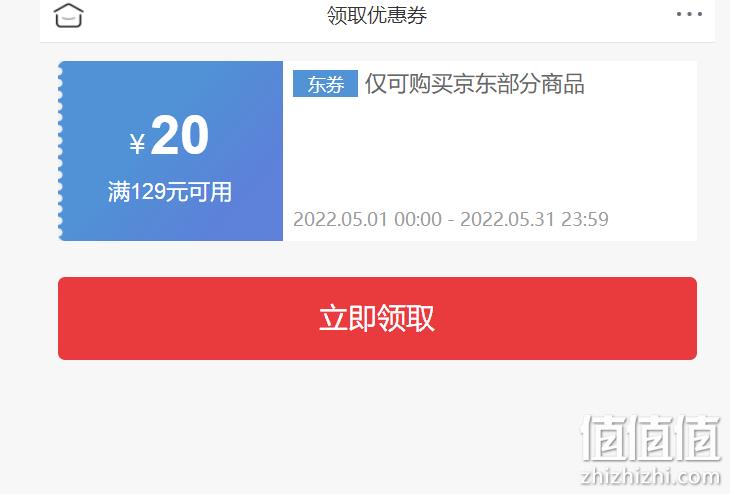Click the start date 2022.05.01 00:00
730x494 pixels.
(x=367, y=219)
